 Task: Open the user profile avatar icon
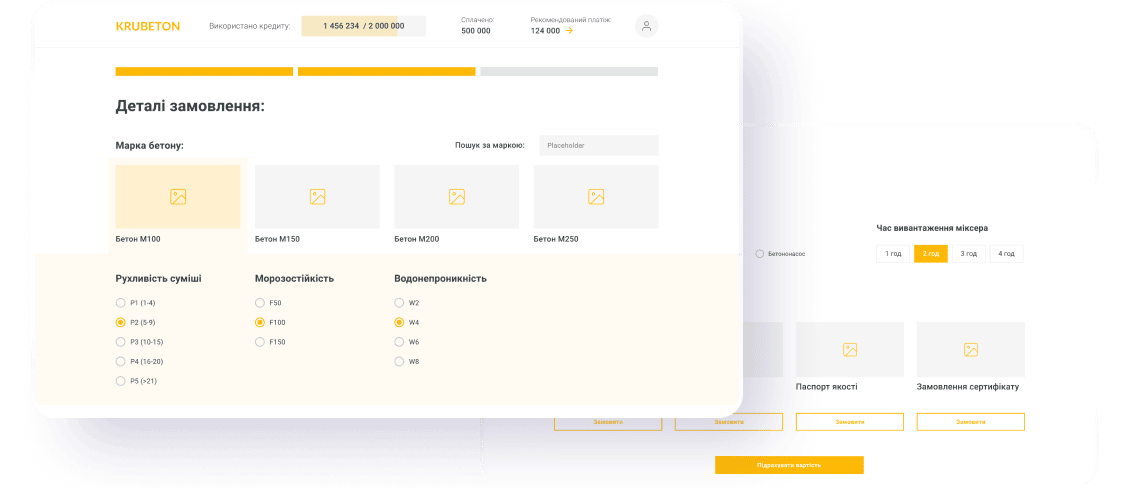[x=646, y=27]
